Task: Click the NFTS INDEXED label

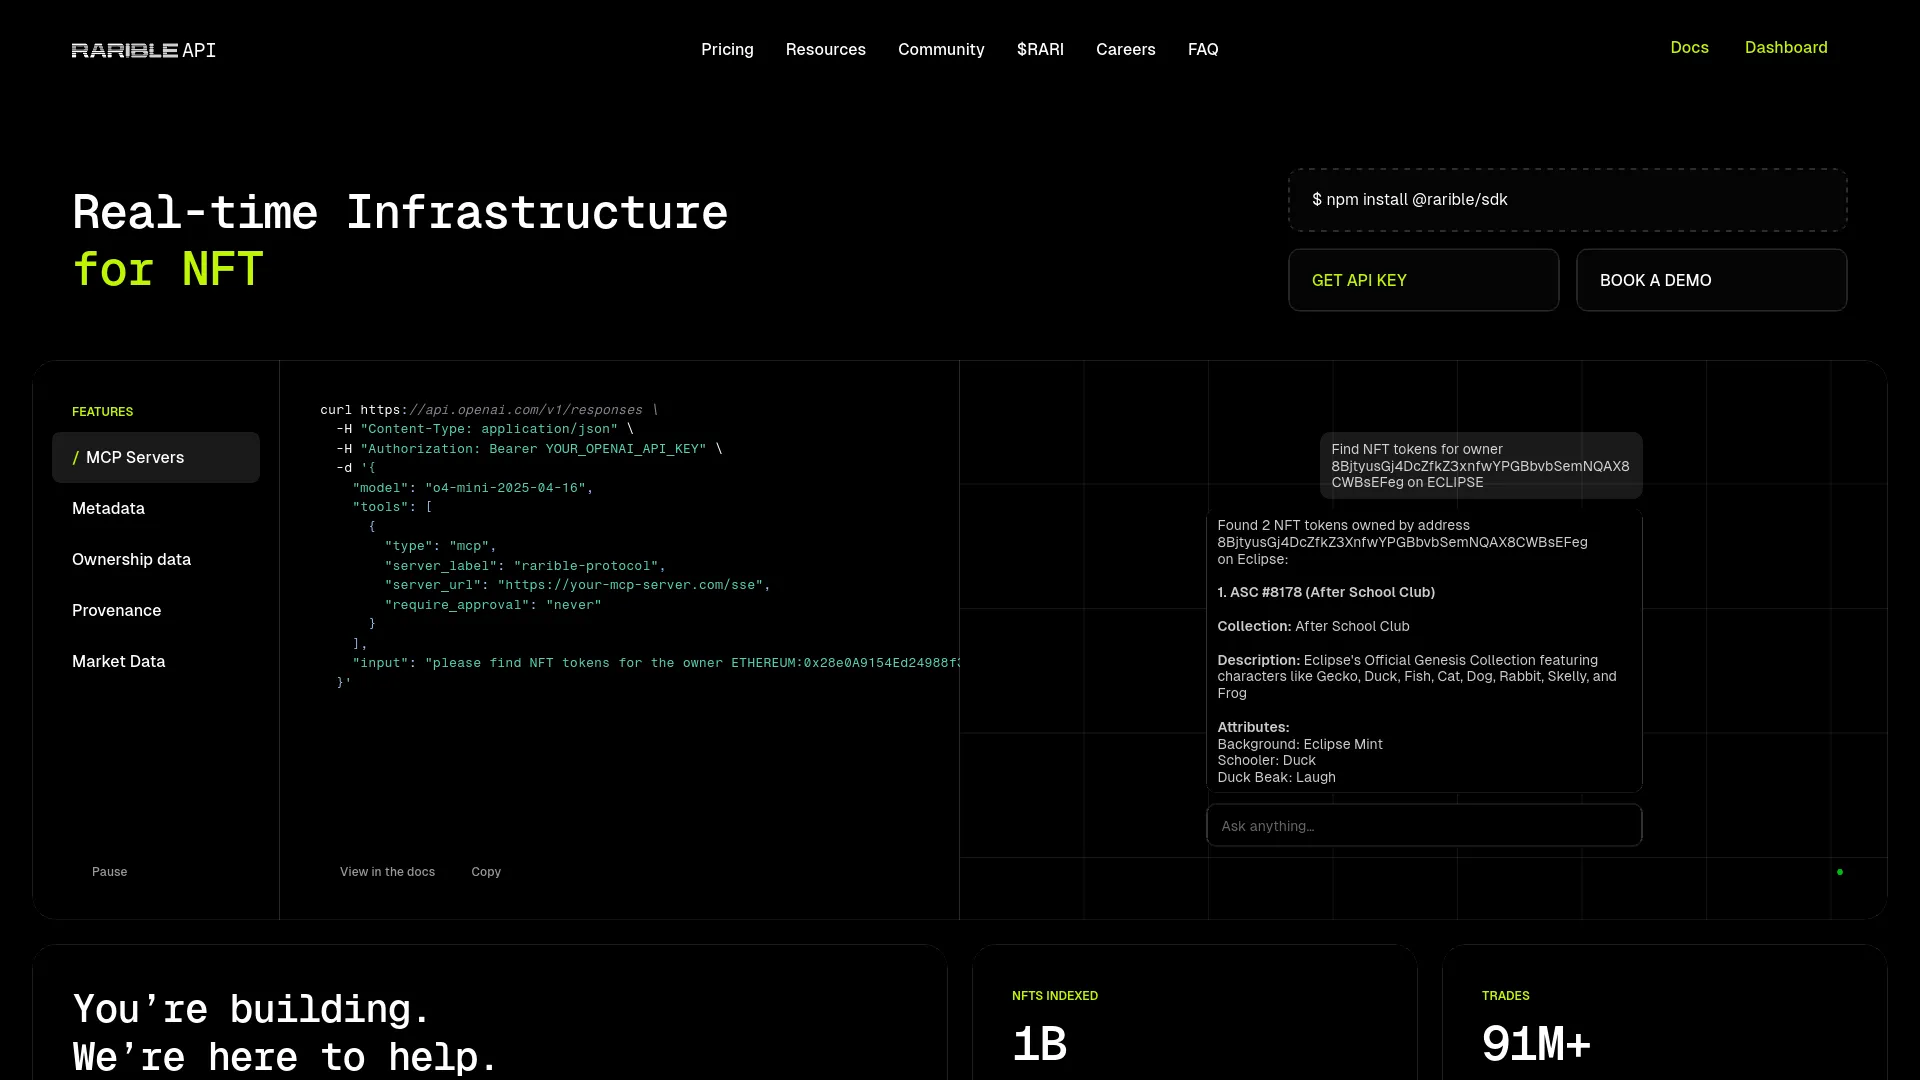Action: click(x=1055, y=996)
